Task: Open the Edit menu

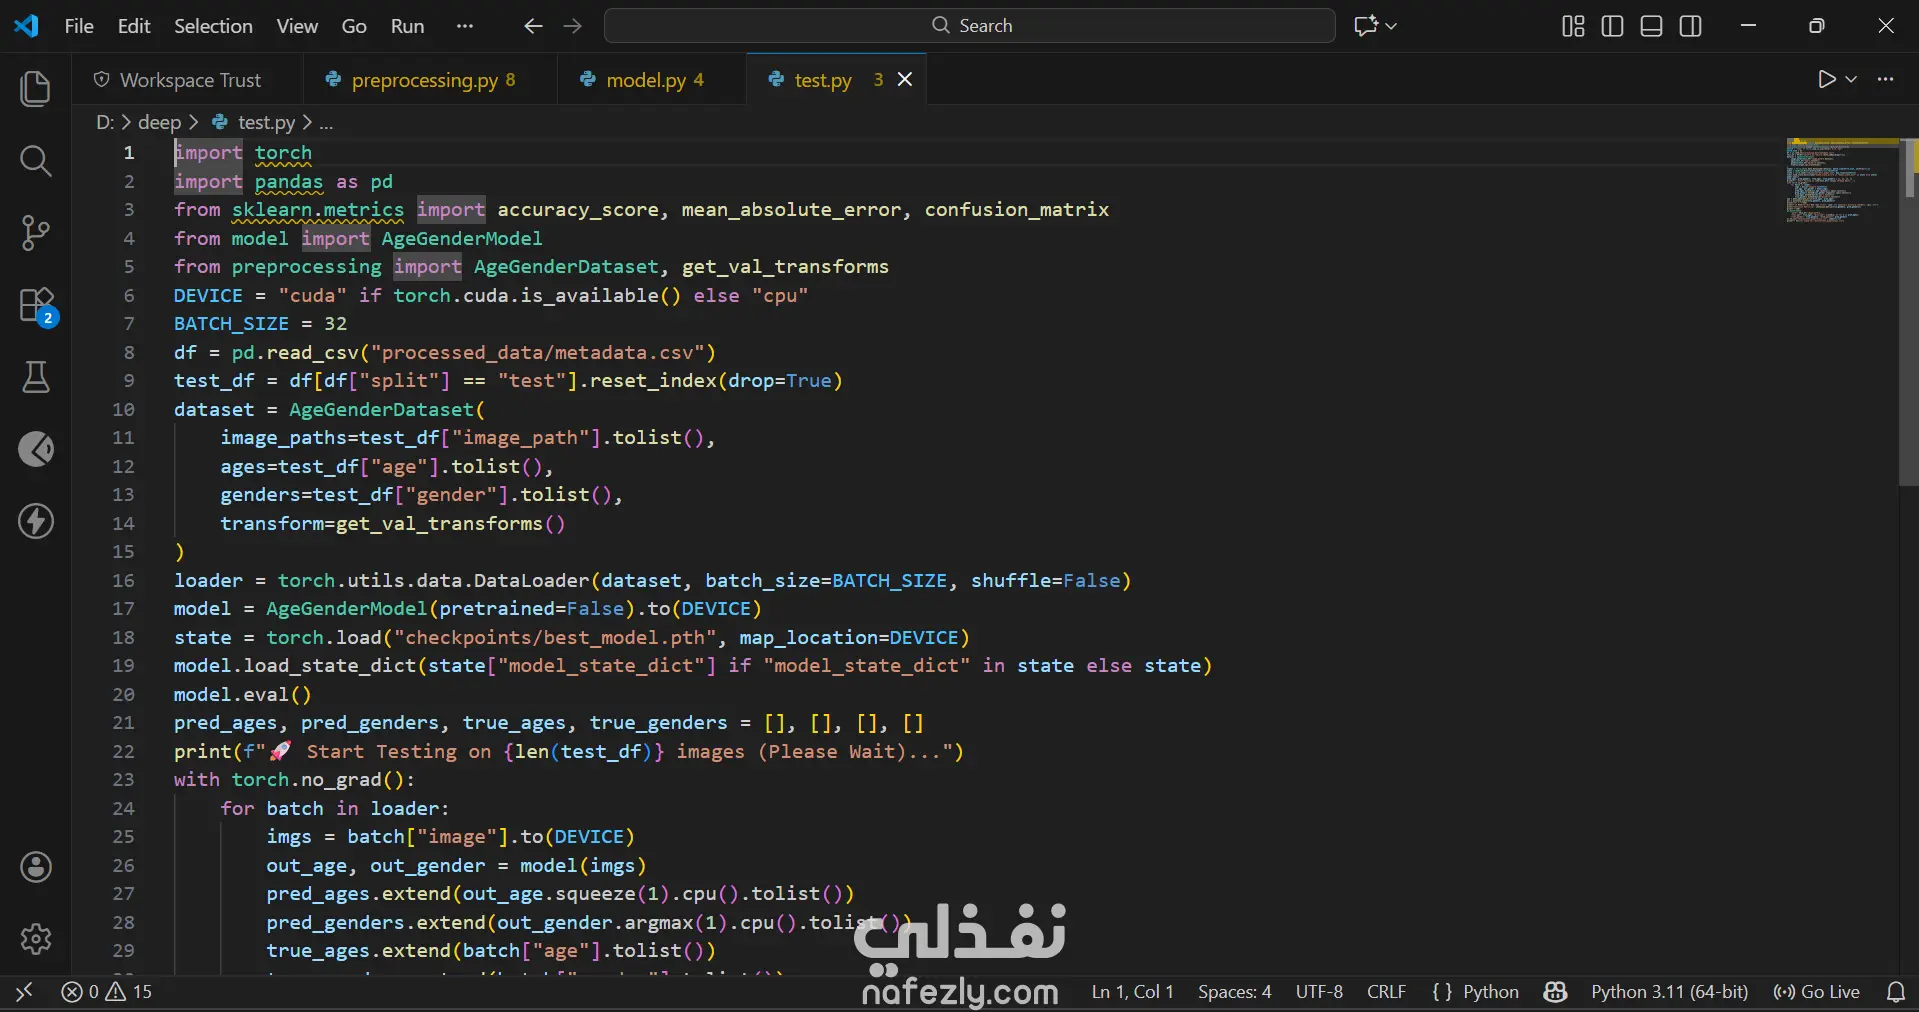Action: coord(134,26)
